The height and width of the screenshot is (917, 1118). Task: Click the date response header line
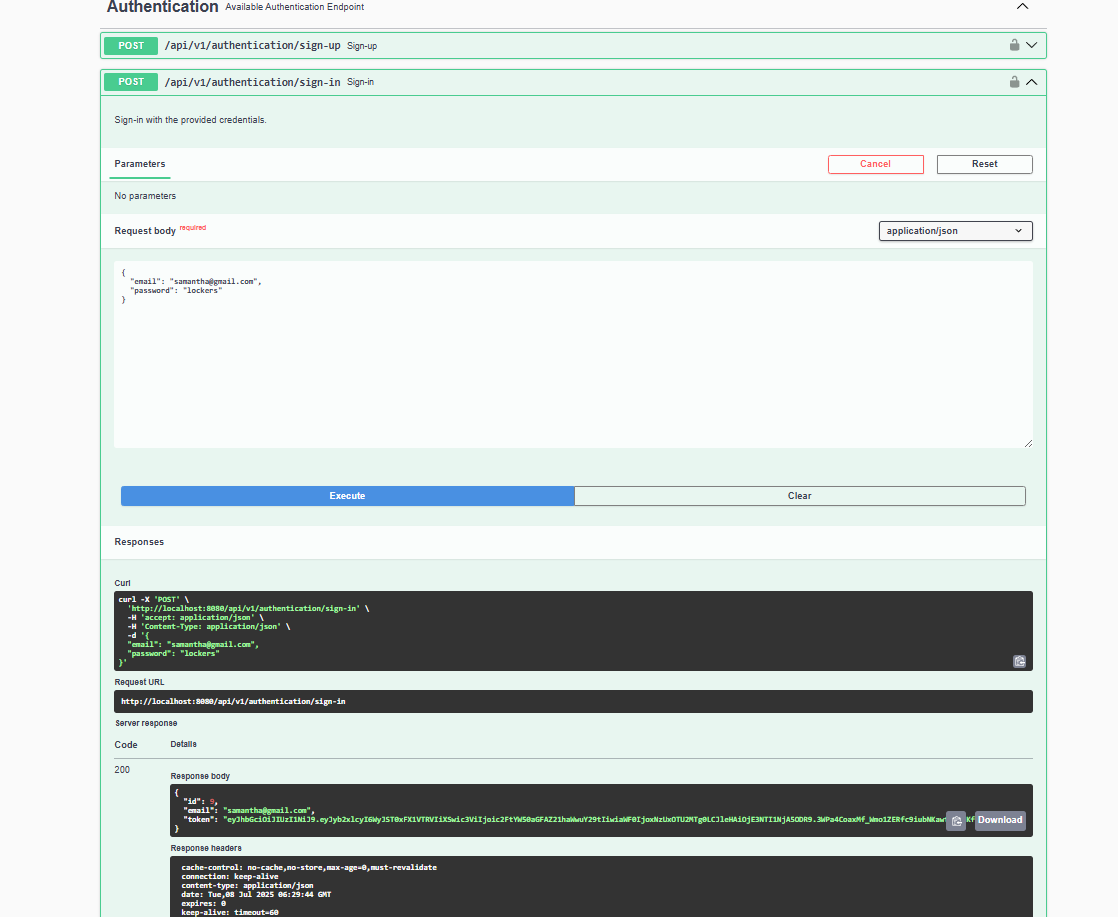tap(256, 894)
